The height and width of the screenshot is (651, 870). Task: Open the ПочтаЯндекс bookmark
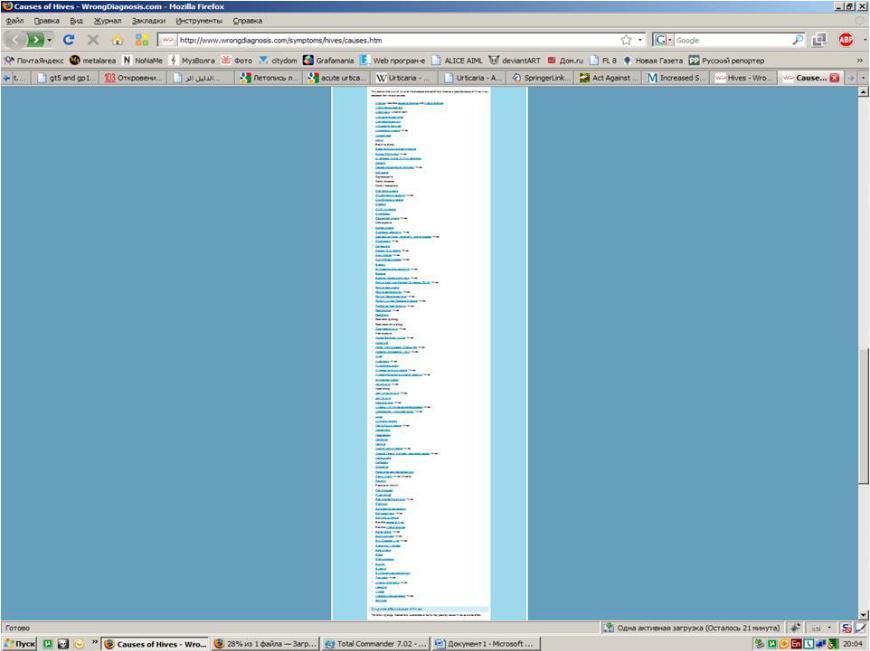34,60
